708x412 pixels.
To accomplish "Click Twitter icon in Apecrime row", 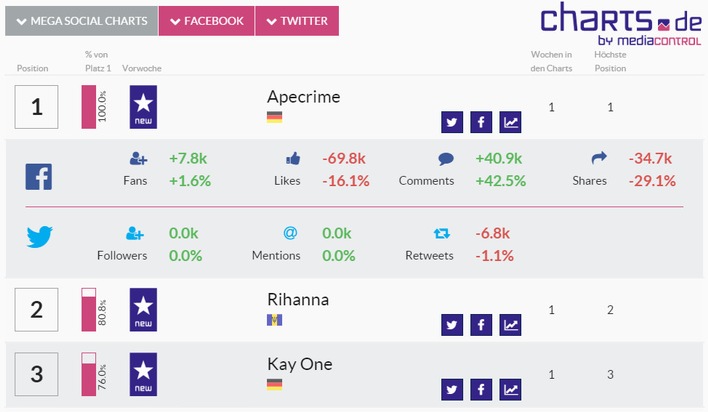I will pos(452,123).
